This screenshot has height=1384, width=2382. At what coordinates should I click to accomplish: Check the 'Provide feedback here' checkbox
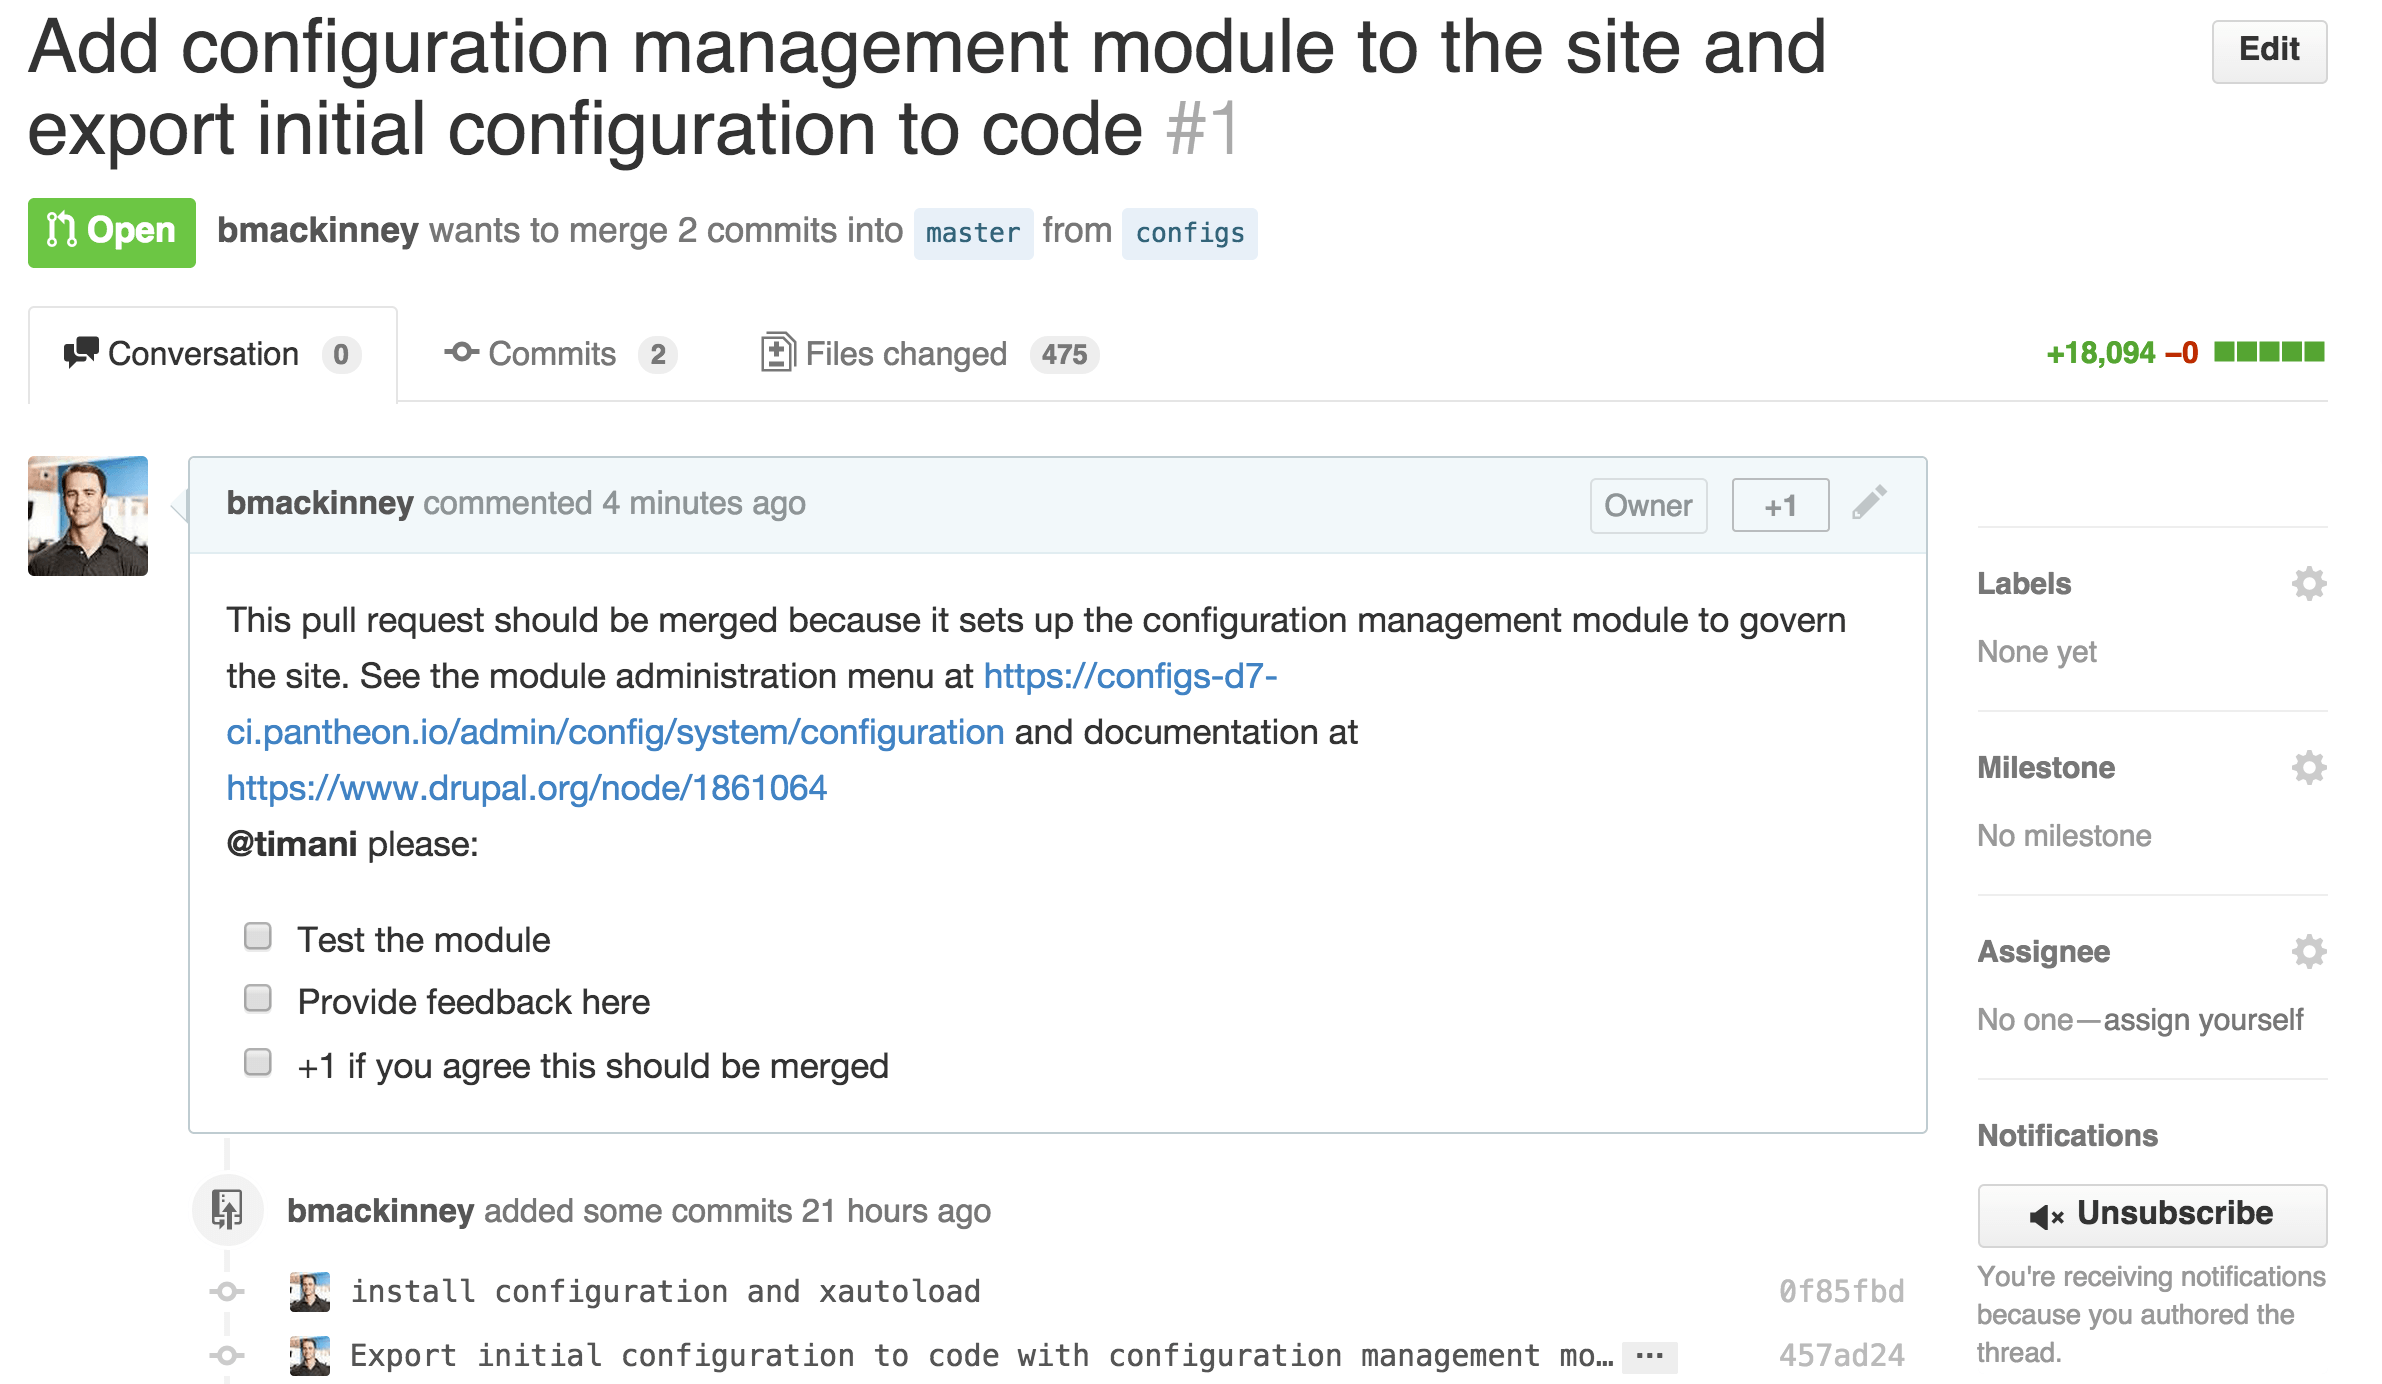pyautogui.click(x=257, y=999)
